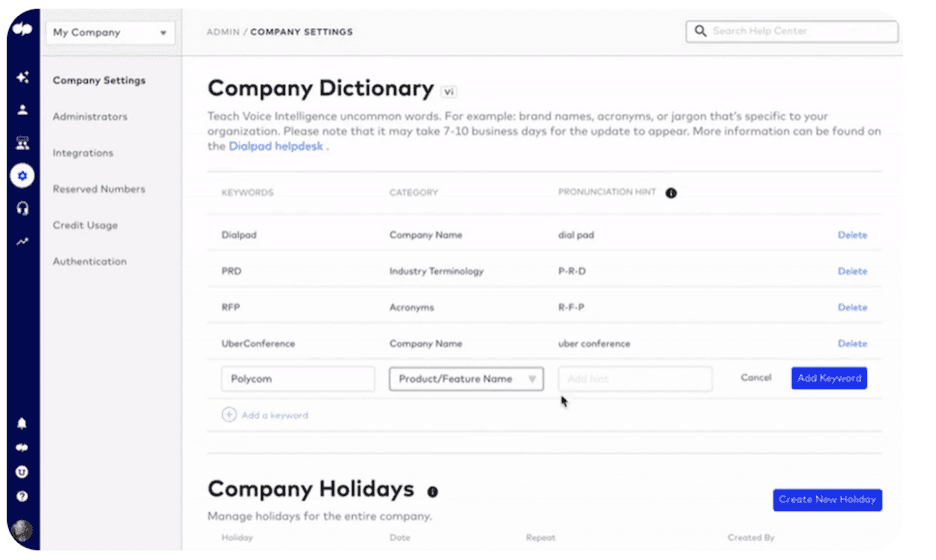Select the settings gear icon in sidebar
Viewport: 936px width, 560px height.
point(22,176)
